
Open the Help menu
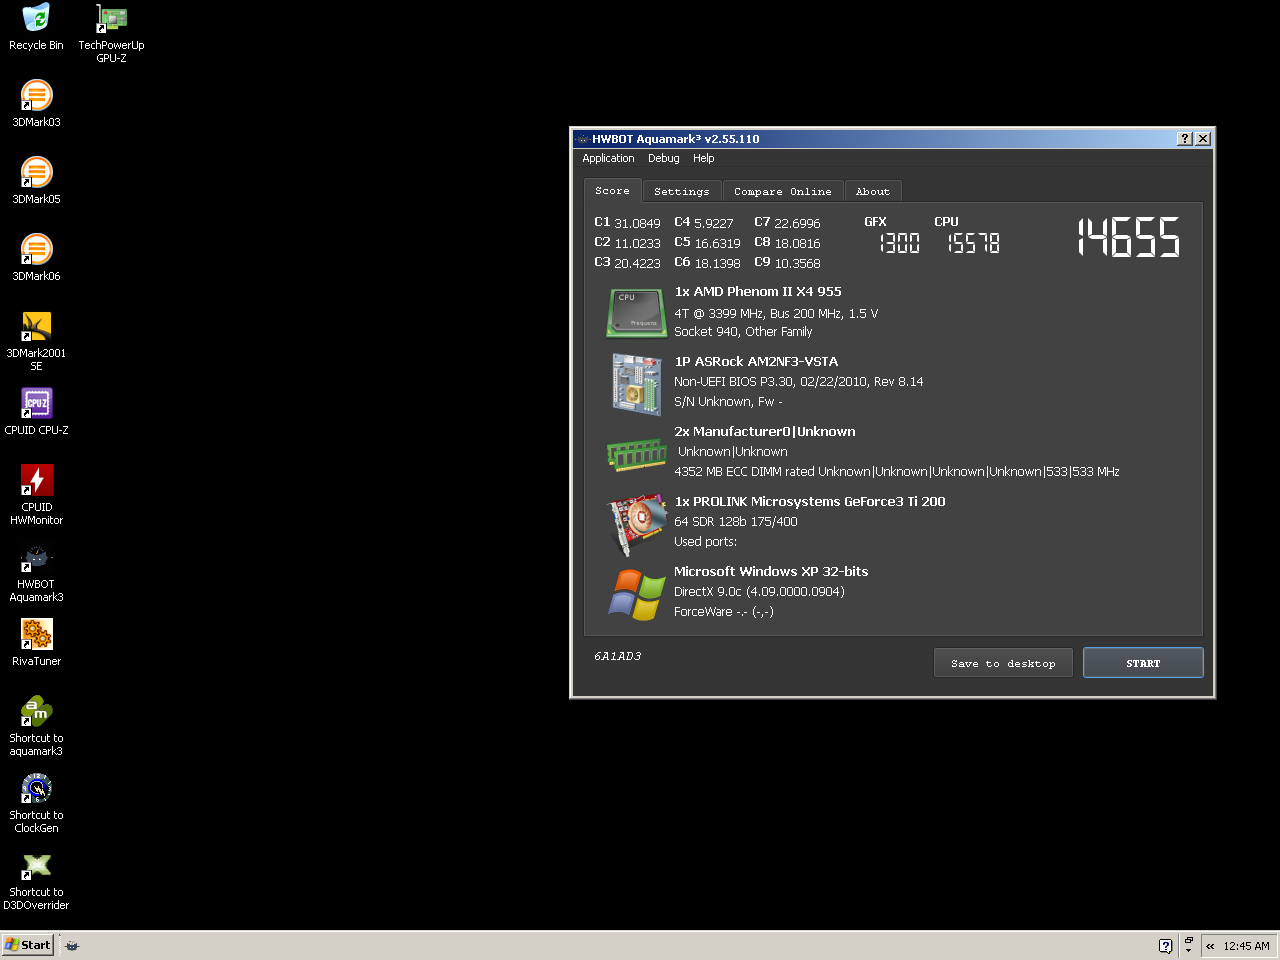tap(704, 158)
